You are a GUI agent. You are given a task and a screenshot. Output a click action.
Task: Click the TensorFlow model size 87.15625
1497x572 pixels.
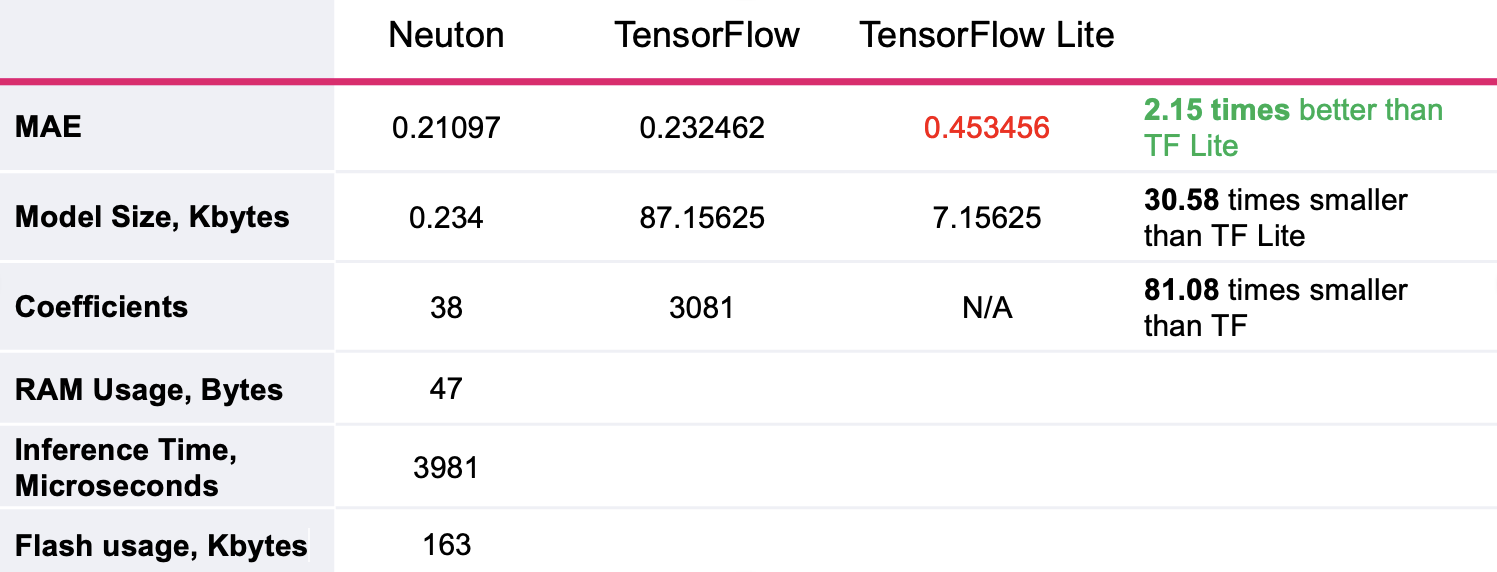click(x=702, y=218)
